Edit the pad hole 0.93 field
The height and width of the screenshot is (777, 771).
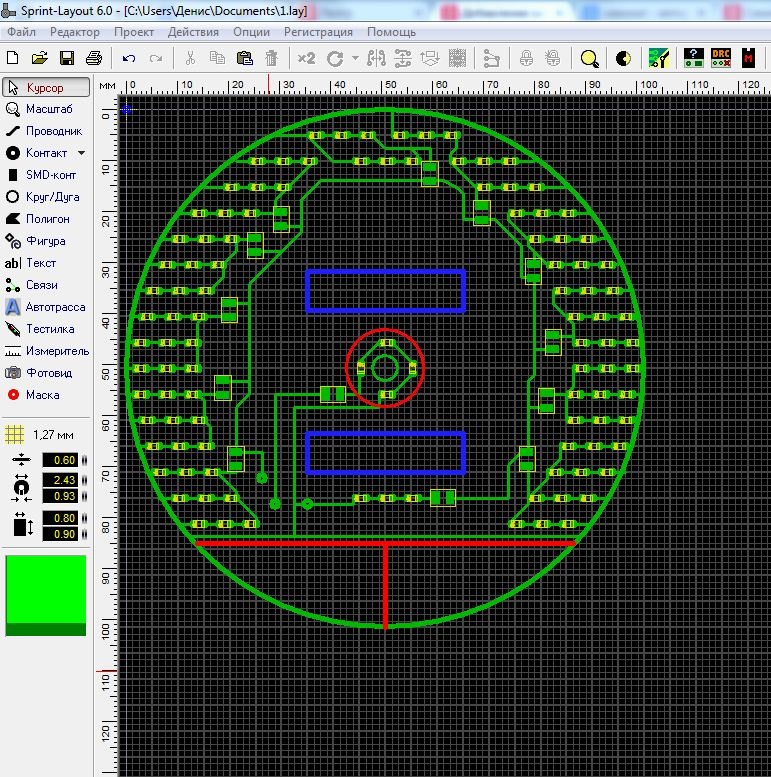point(60,496)
